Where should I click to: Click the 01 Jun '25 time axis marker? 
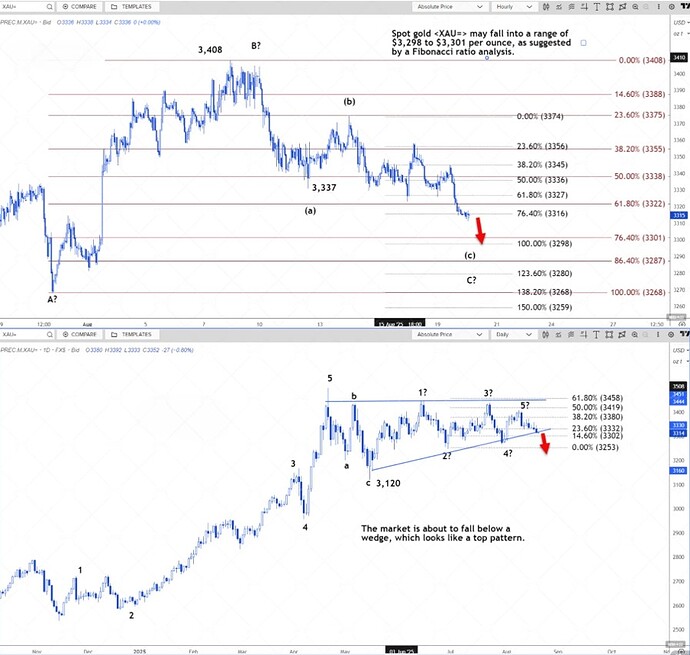(401, 651)
